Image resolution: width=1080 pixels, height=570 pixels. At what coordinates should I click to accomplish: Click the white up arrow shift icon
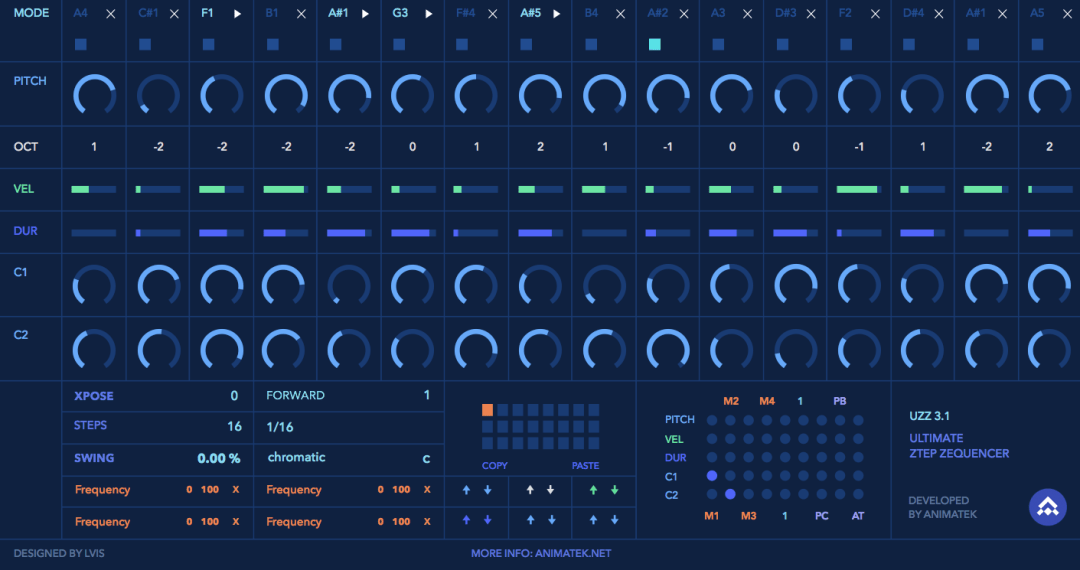click(530, 490)
